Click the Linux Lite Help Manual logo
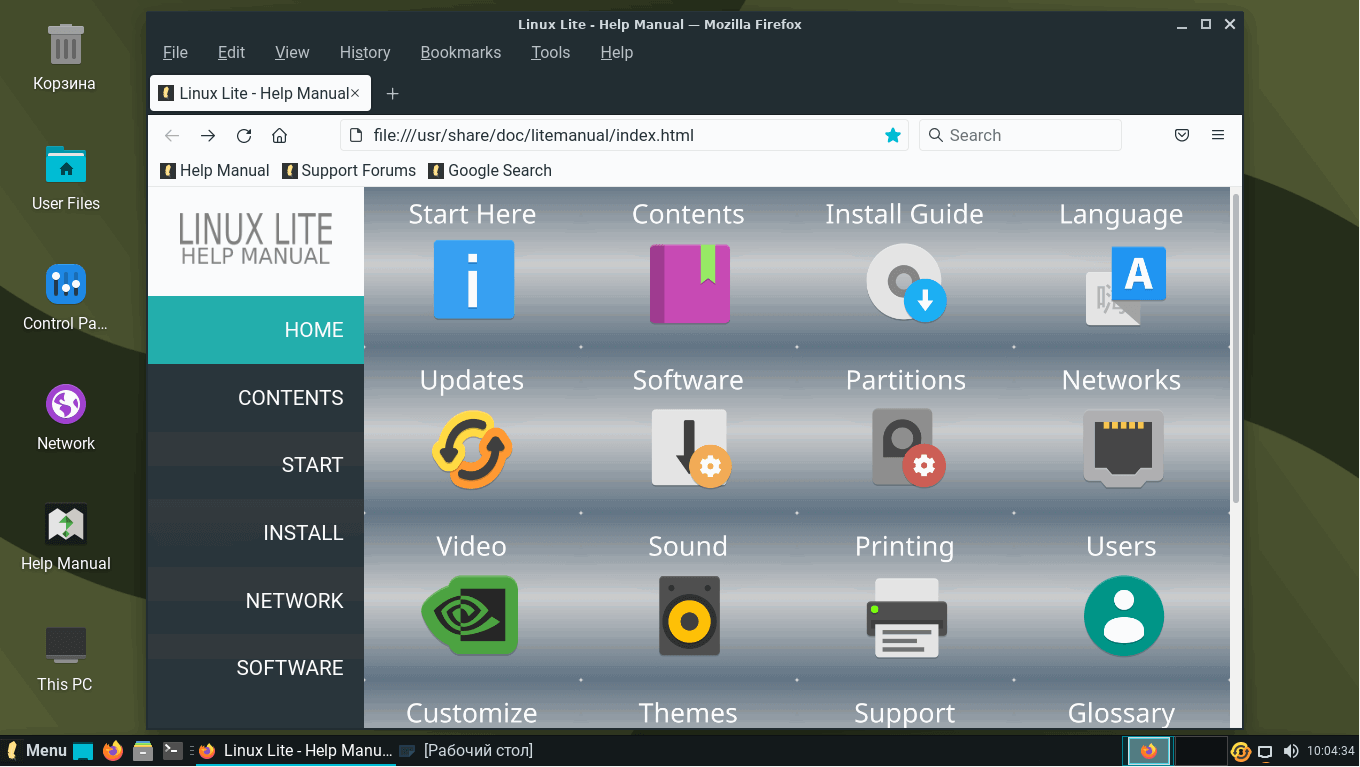The height and width of the screenshot is (767, 1360). click(256, 240)
